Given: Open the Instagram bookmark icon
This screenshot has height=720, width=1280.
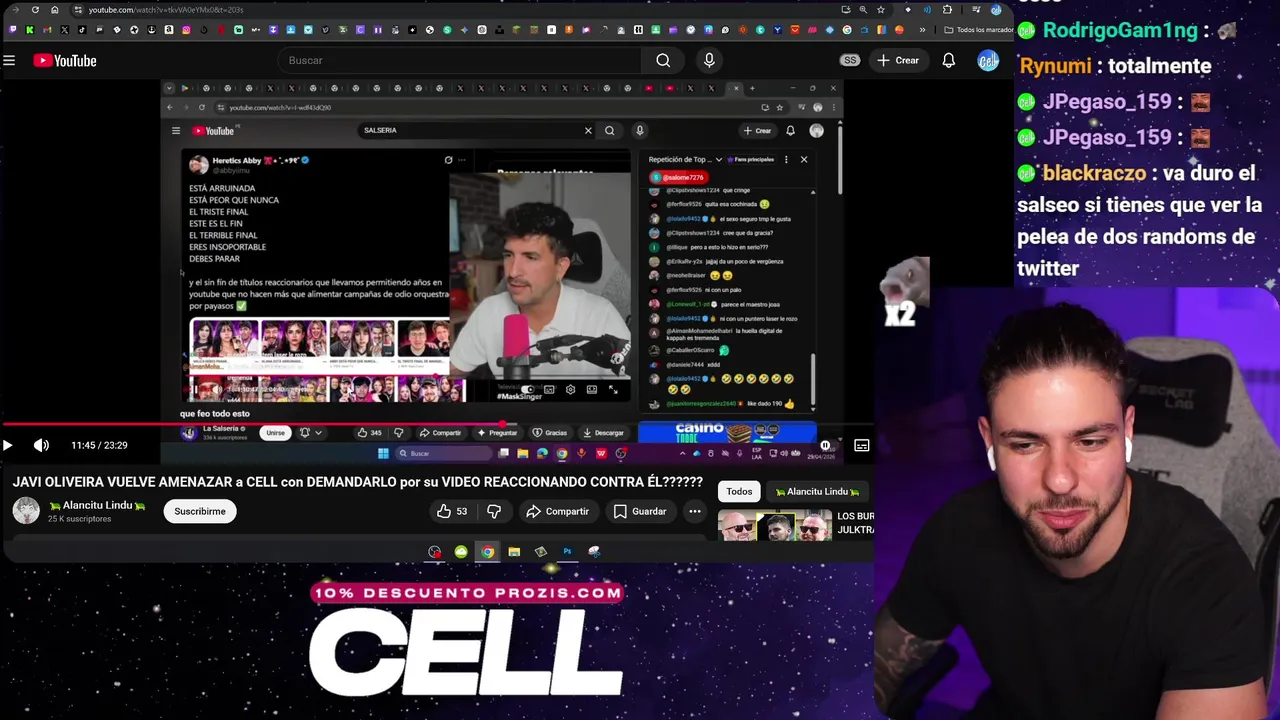Looking at the screenshot, I should click(x=186, y=30).
